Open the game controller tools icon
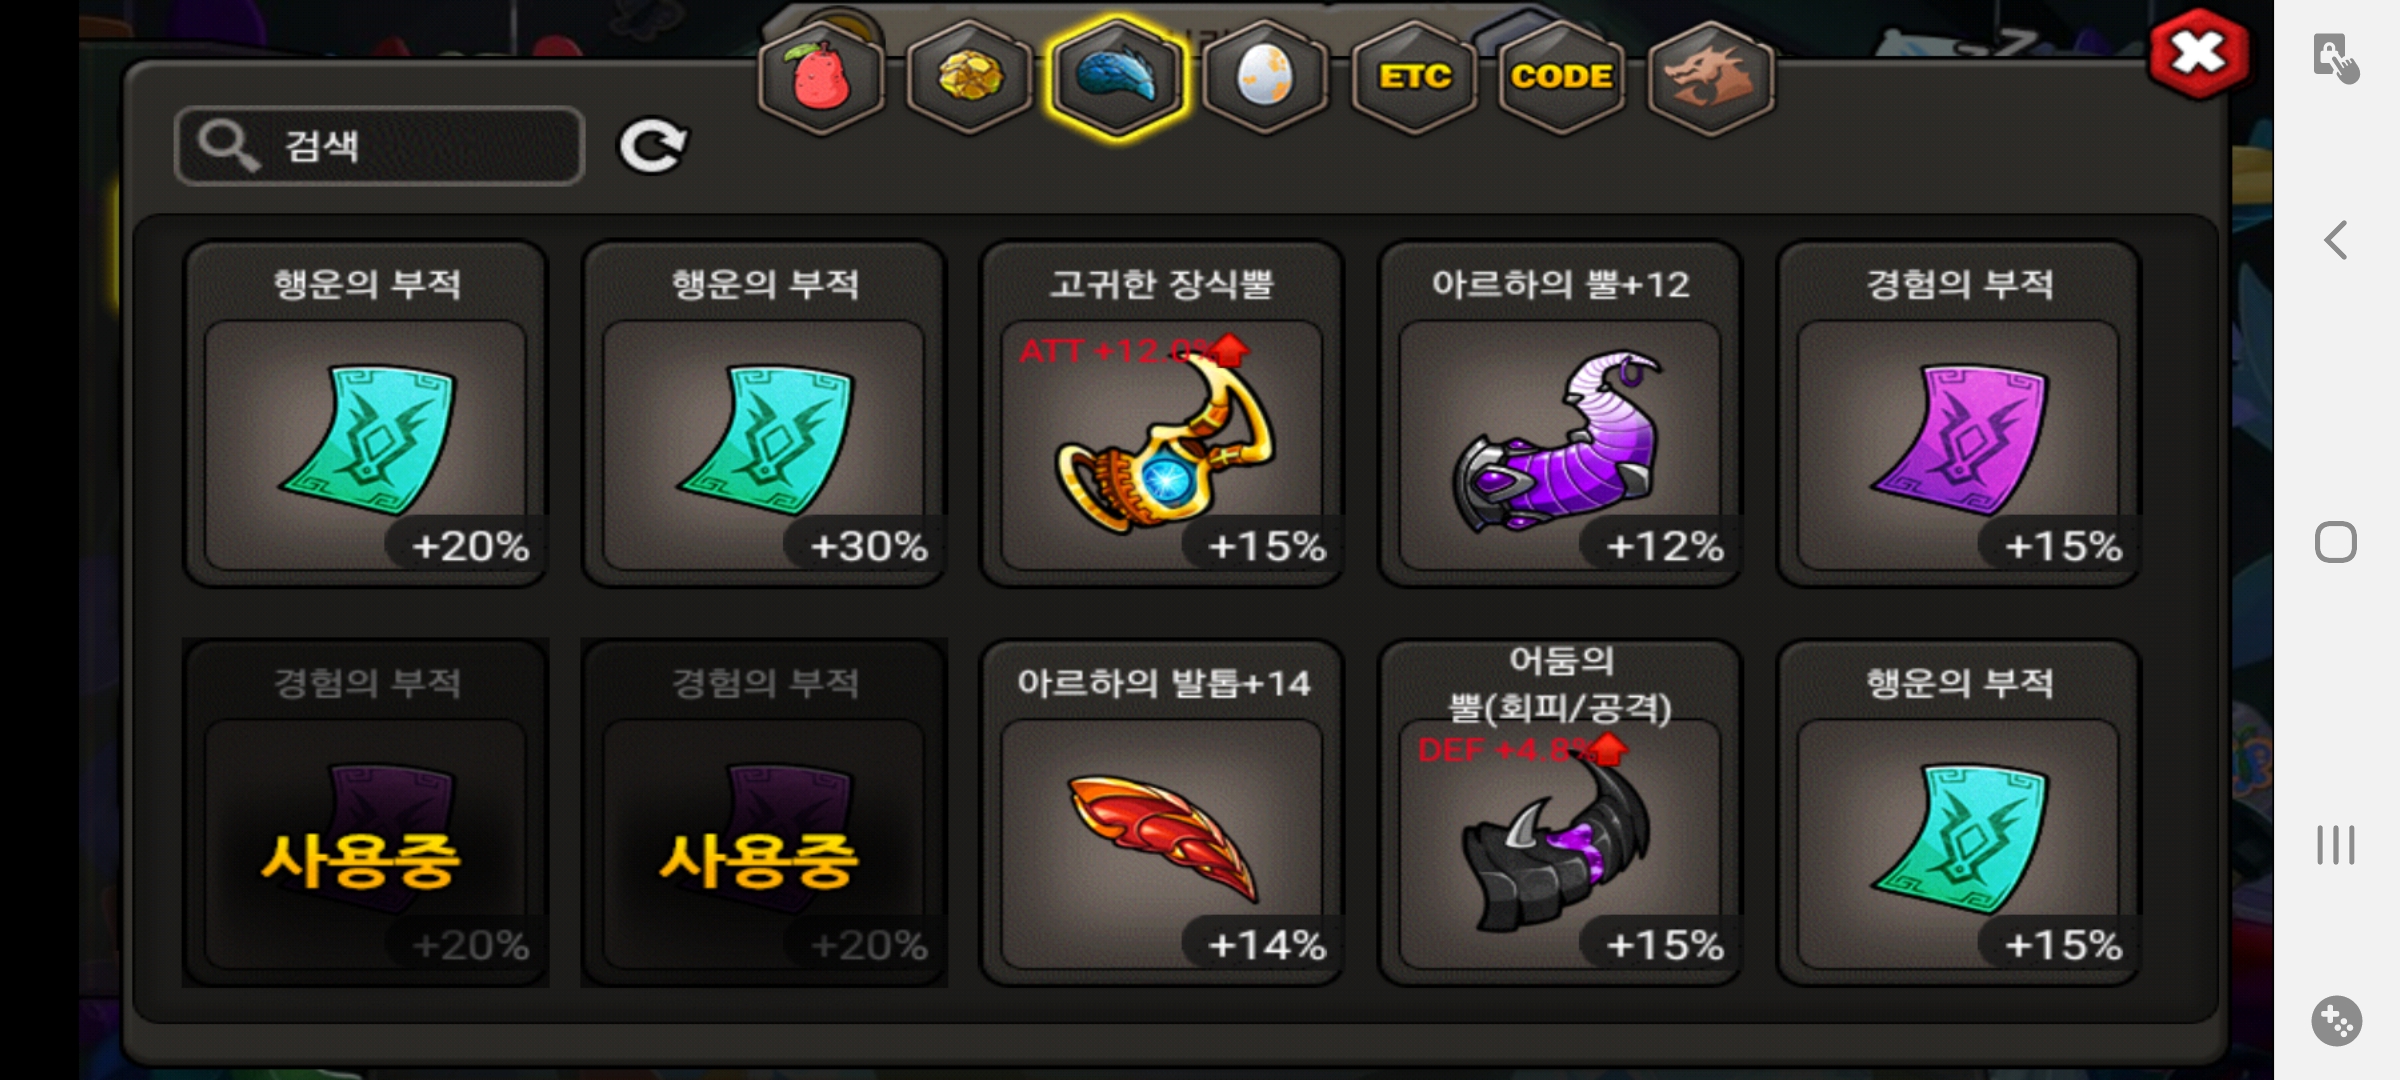 tap(2336, 1021)
